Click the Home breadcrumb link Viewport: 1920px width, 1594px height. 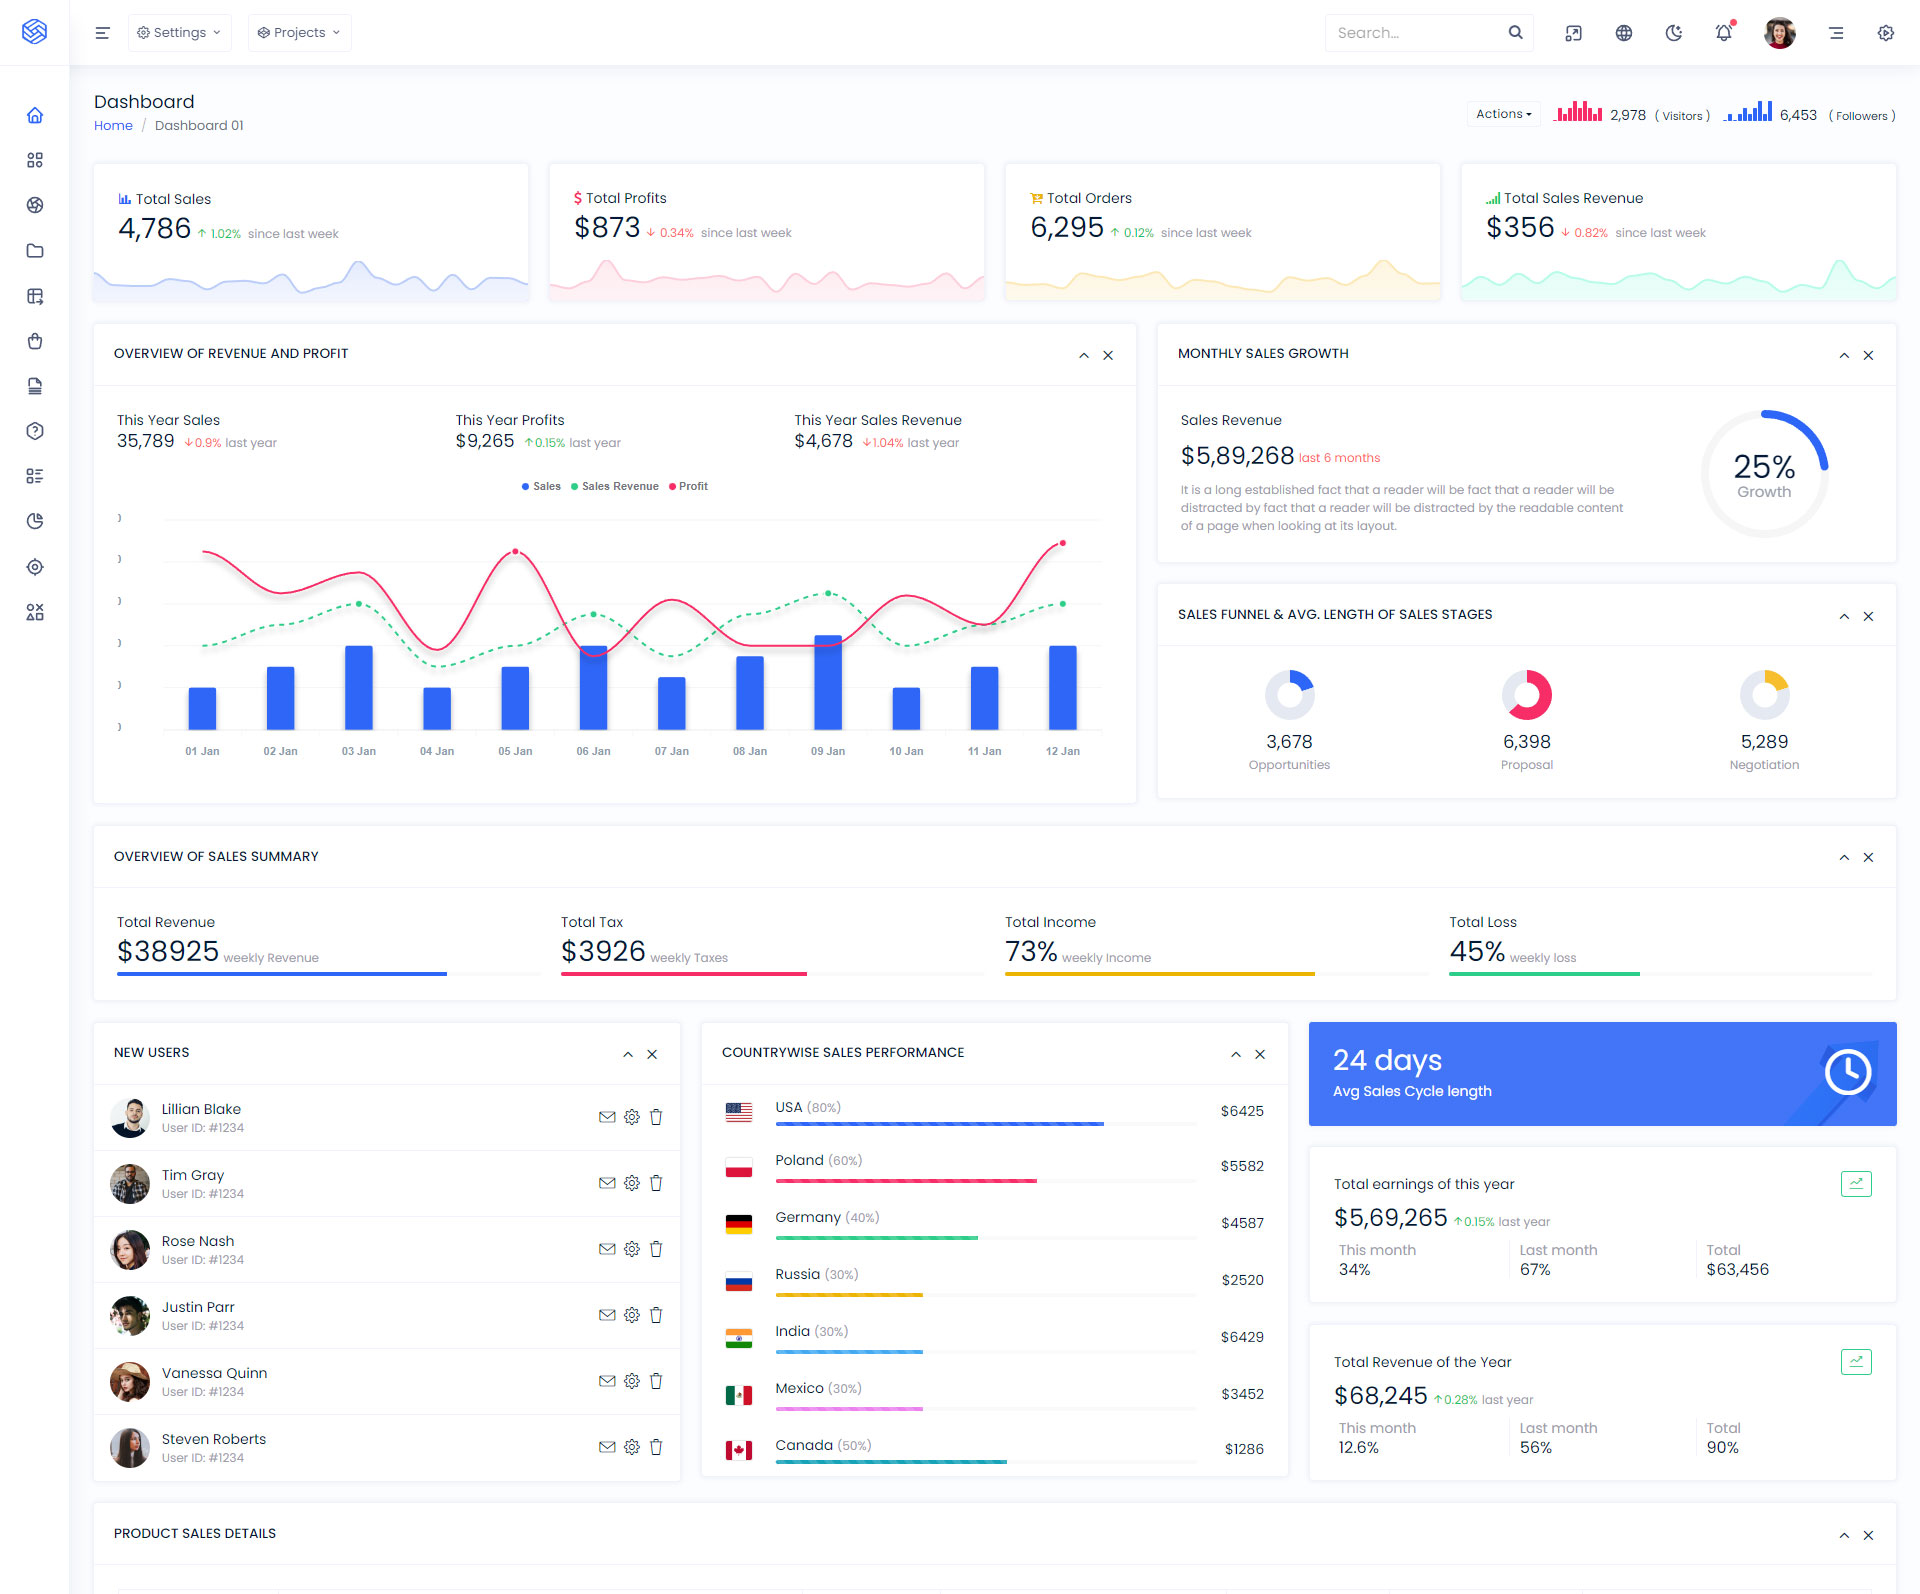[113, 125]
